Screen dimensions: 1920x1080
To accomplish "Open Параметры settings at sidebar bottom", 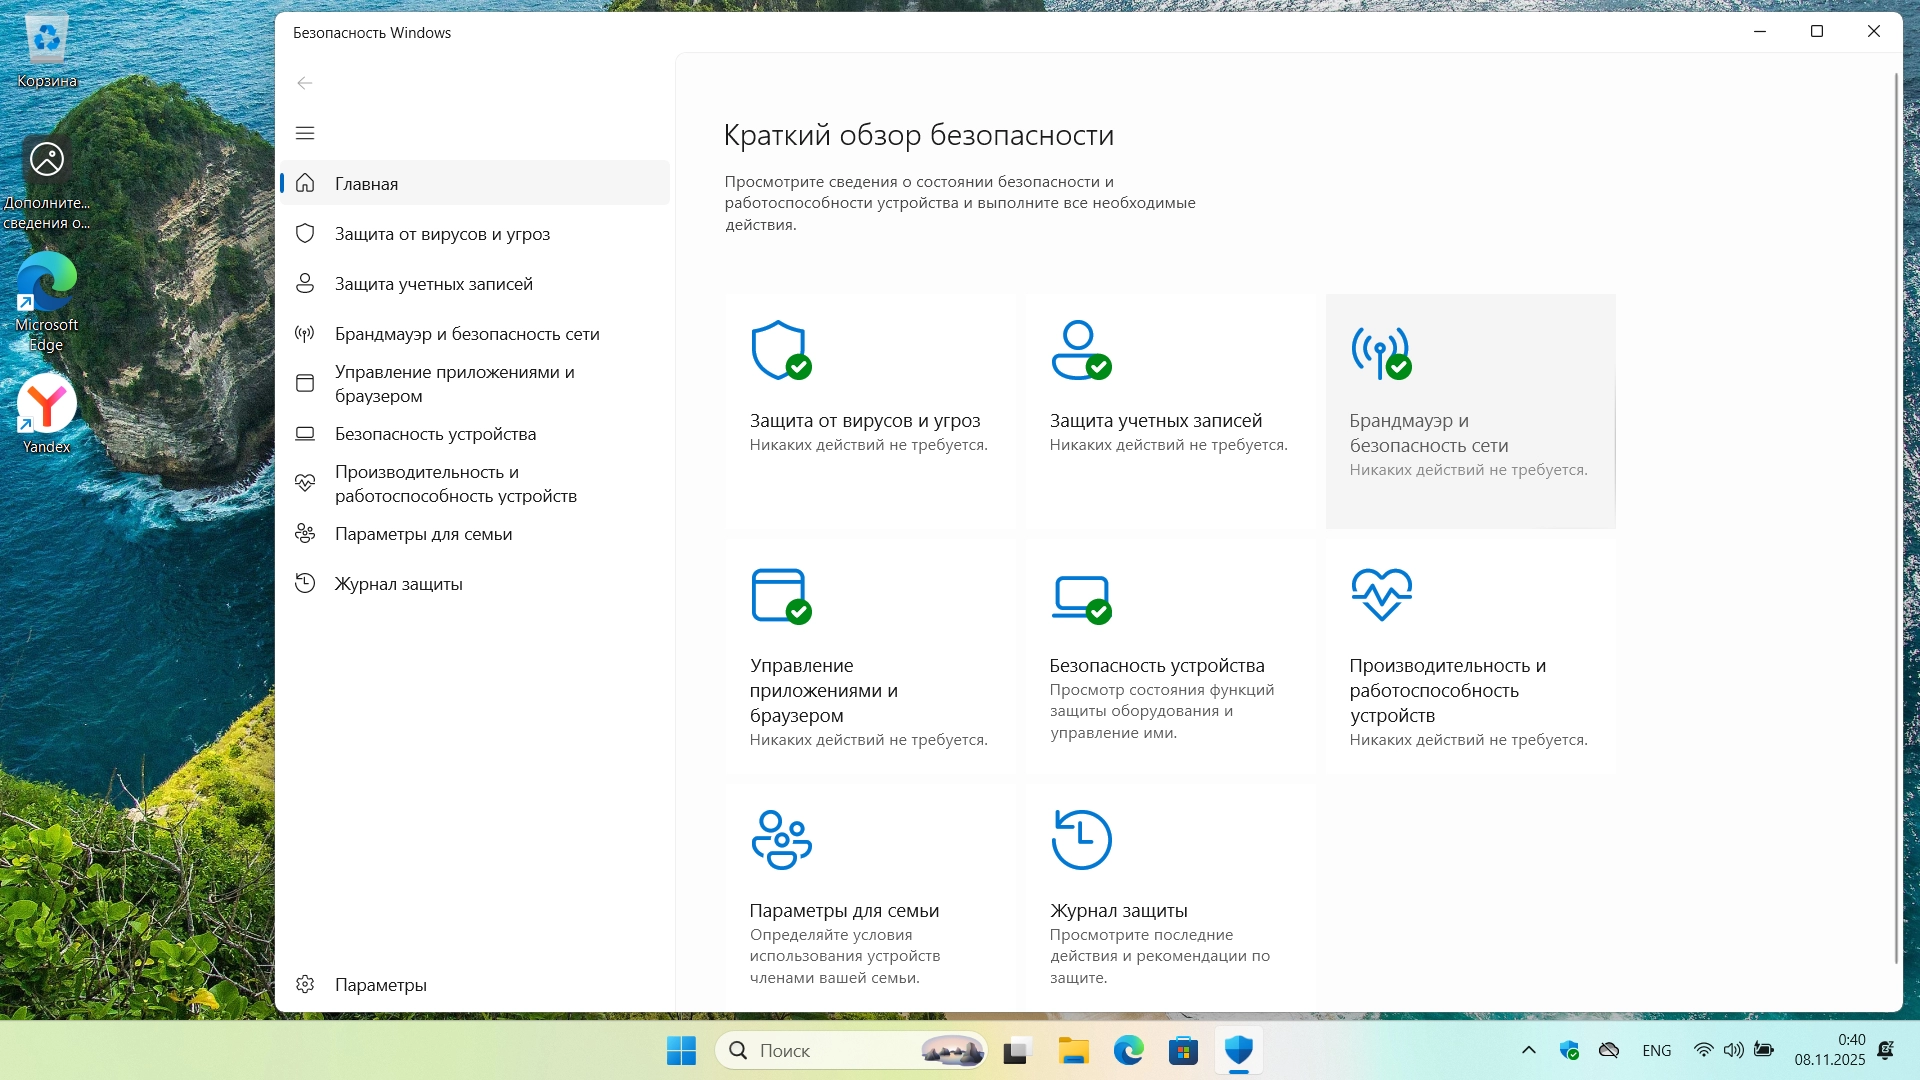I will pos(380,985).
